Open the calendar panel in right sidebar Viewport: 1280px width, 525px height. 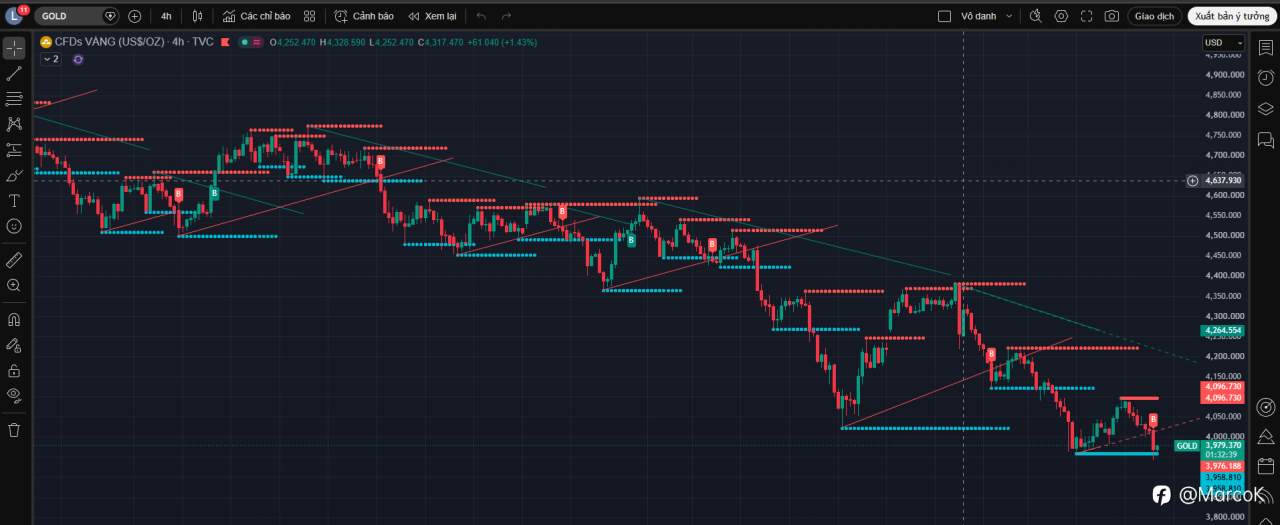(1265, 466)
